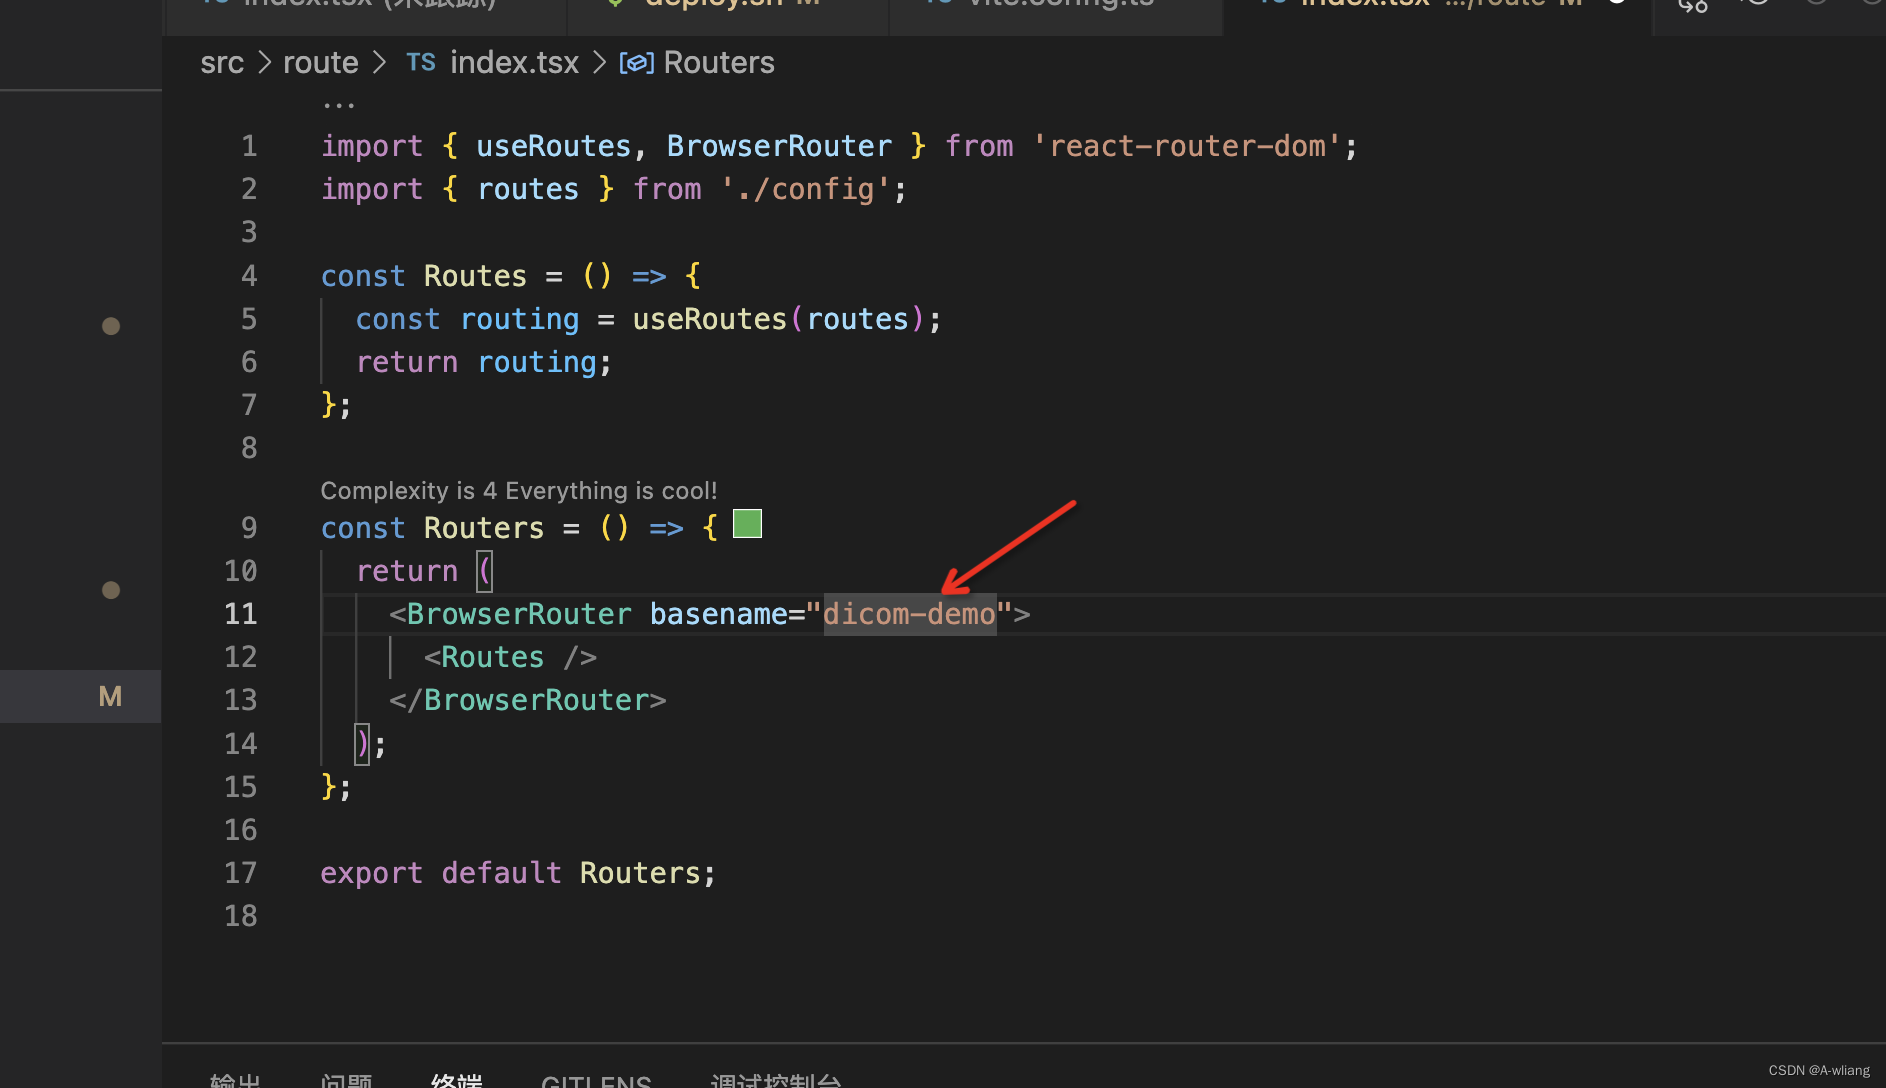Click the modified dot beside line 10

coord(111,590)
